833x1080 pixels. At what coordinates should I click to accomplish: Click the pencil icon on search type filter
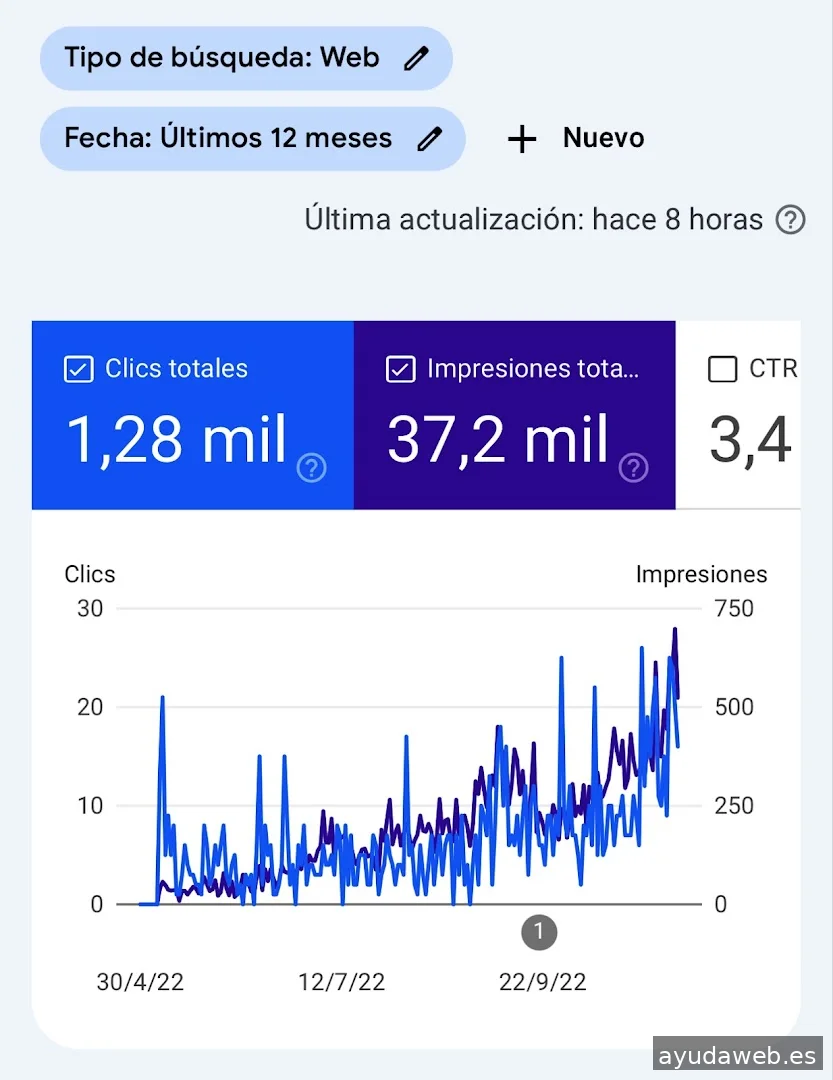pyautogui.click(x=416, y=58)
